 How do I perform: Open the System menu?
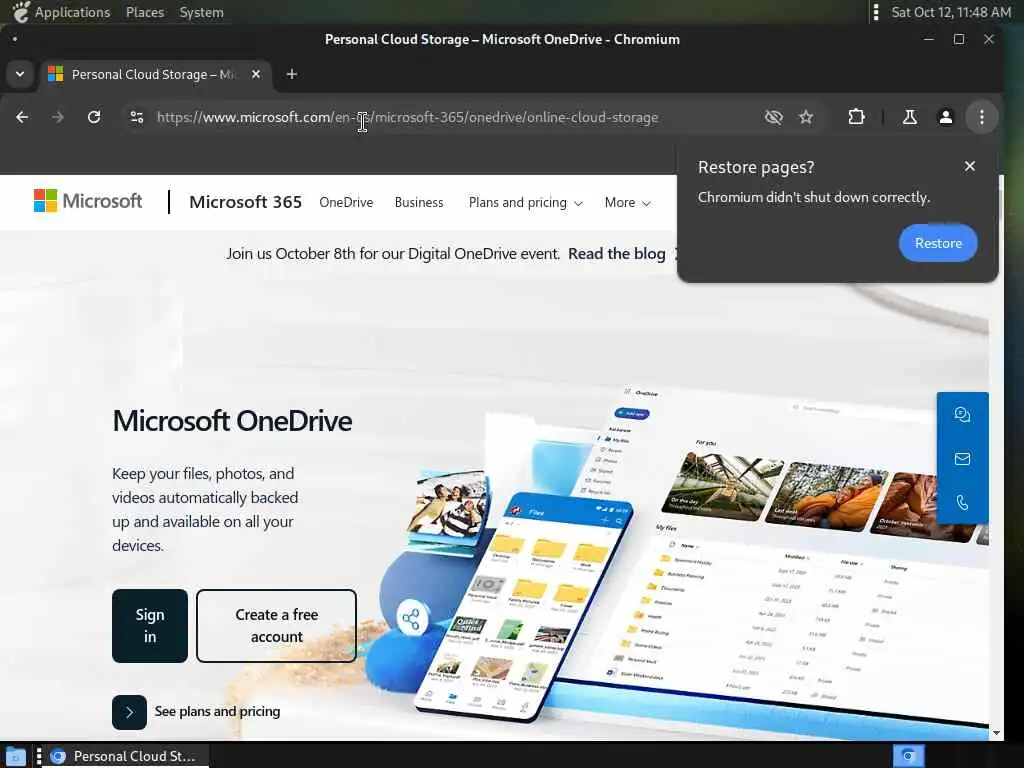click(x=201, y=12)
